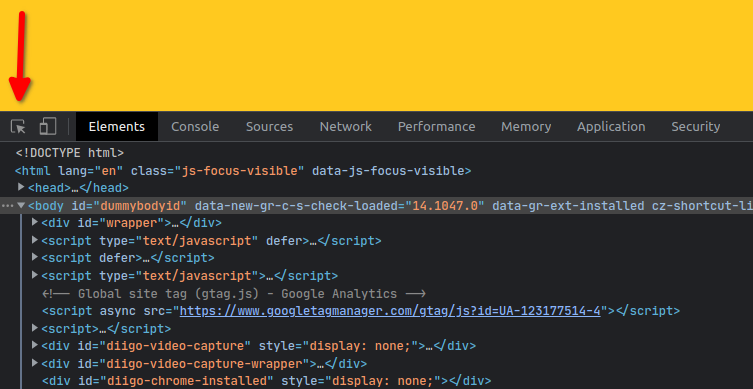Select the html lang="en" element row
753x389 pixels.
tap(243, 171)
